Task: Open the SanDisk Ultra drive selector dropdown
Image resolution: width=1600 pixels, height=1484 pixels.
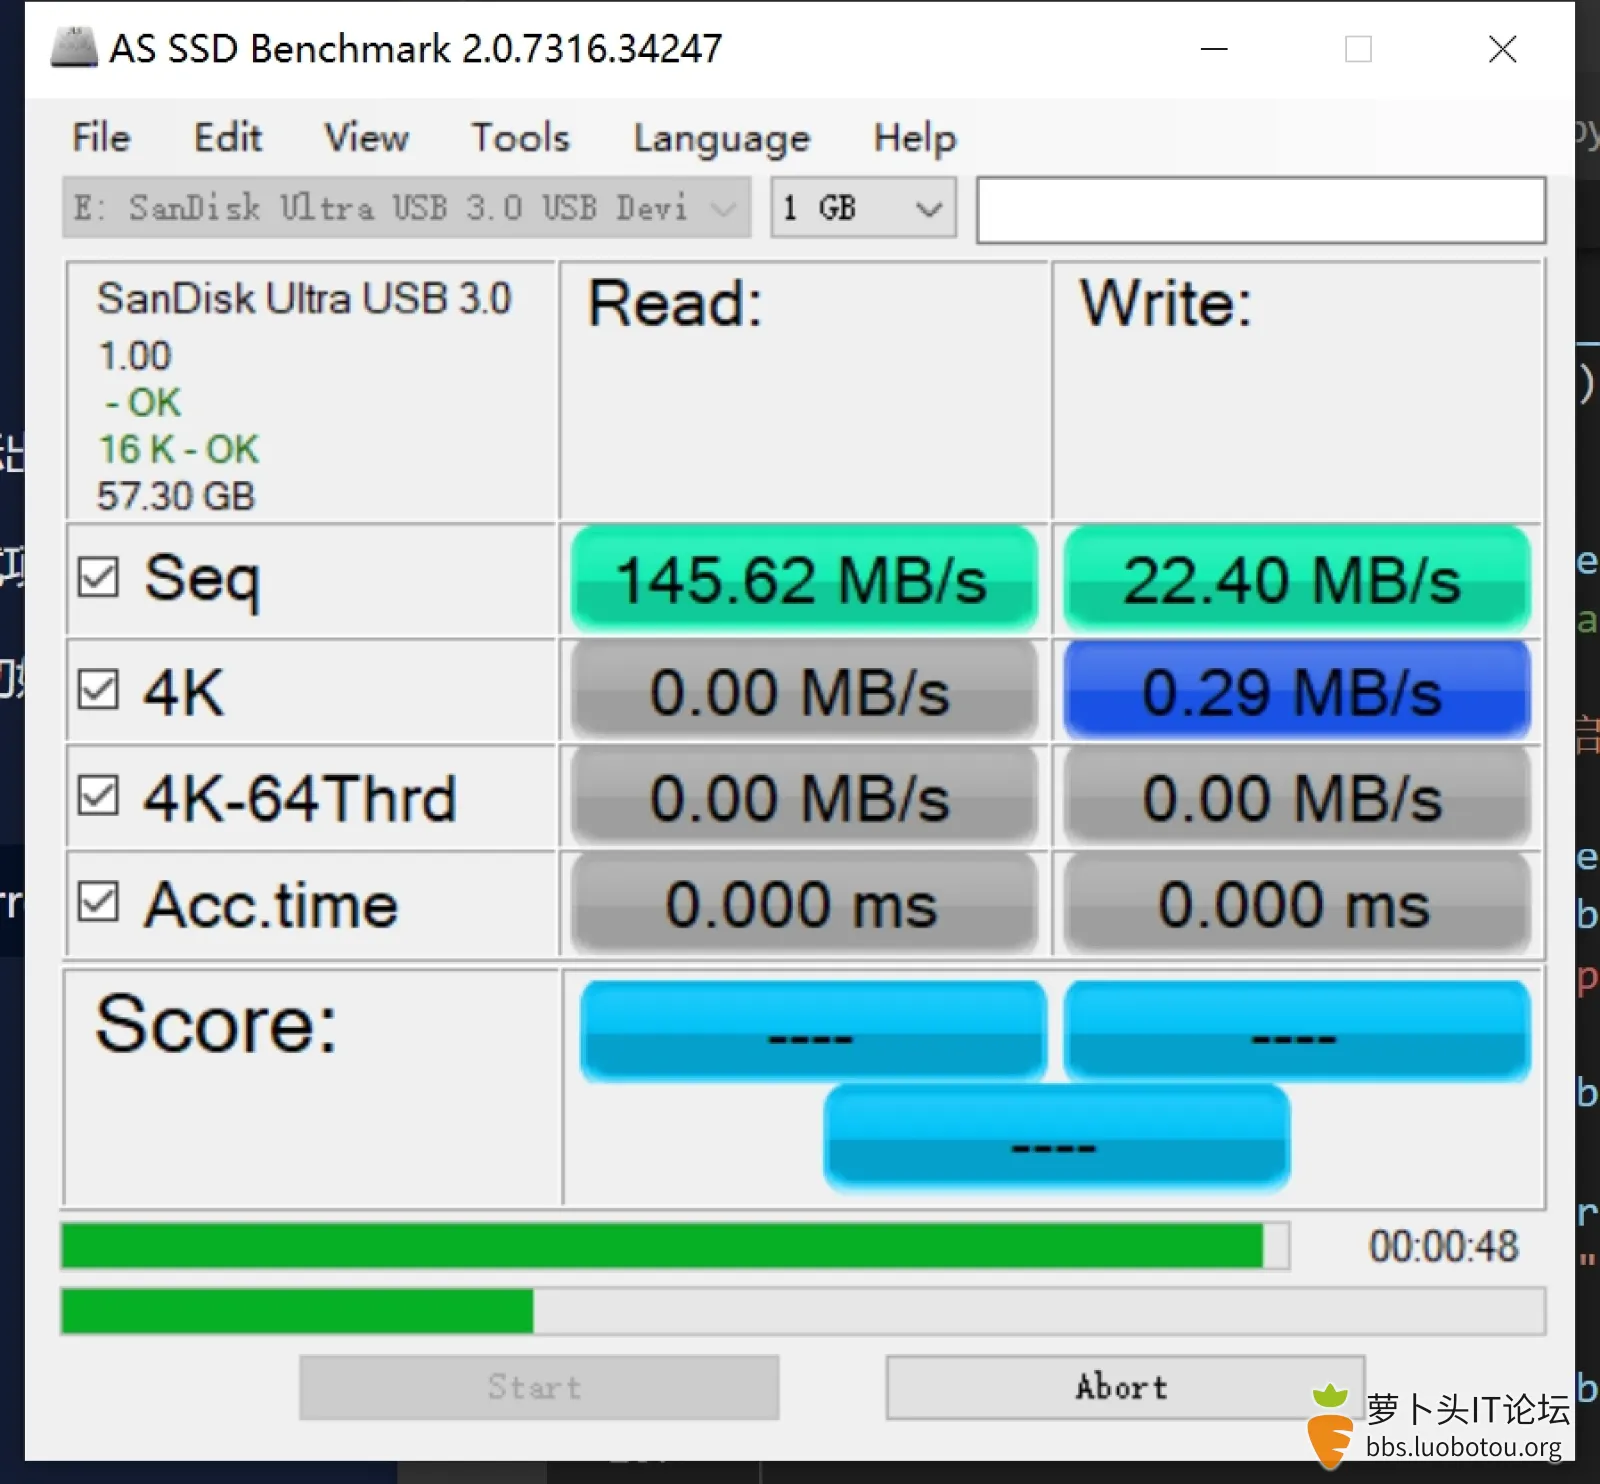Action: pos(406,208)
